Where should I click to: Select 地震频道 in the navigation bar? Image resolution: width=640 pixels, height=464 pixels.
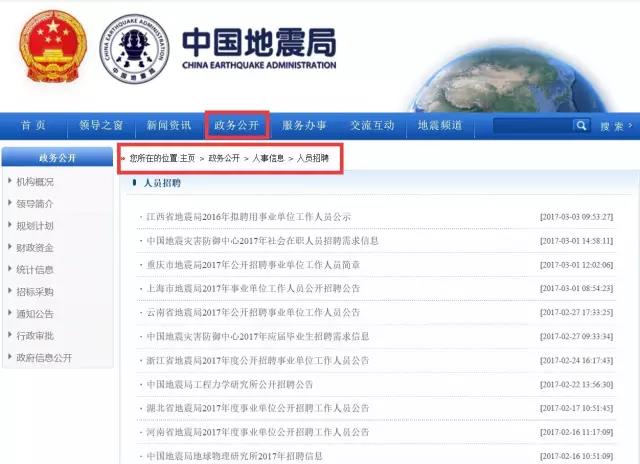[440, 125]
